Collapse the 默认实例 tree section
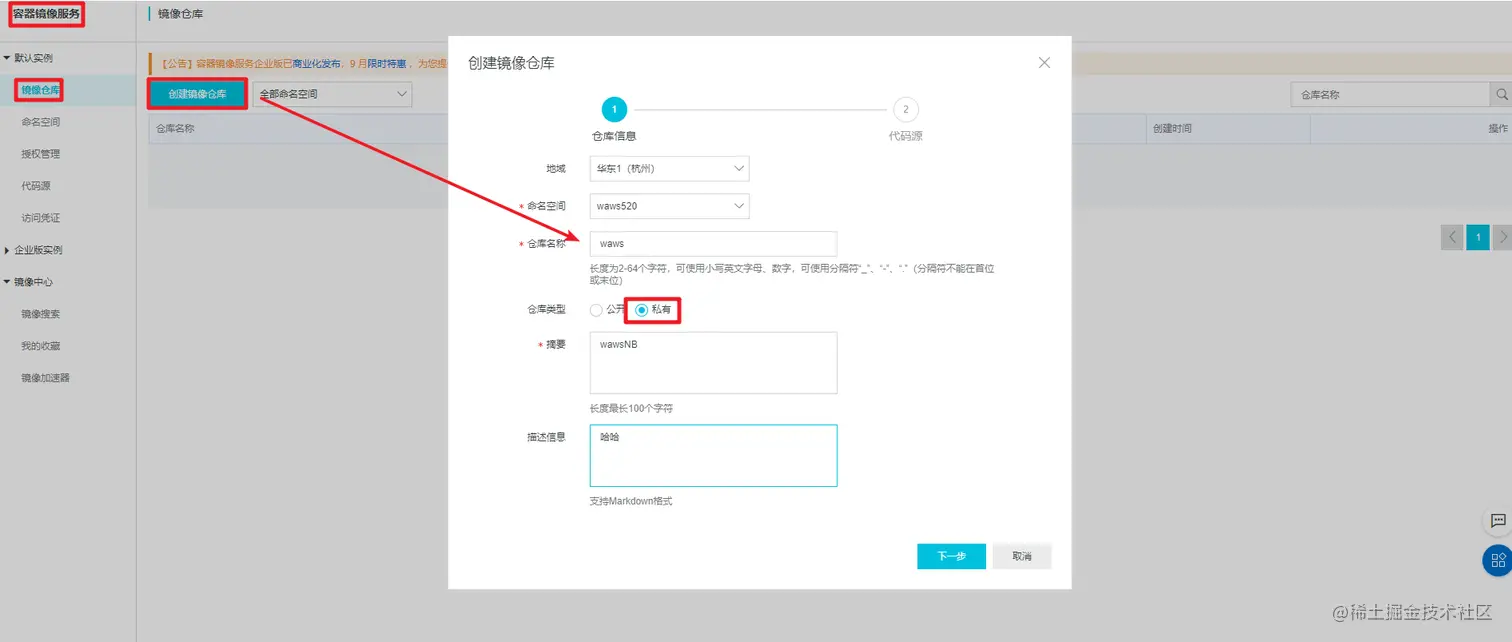 tap(7, 58)
